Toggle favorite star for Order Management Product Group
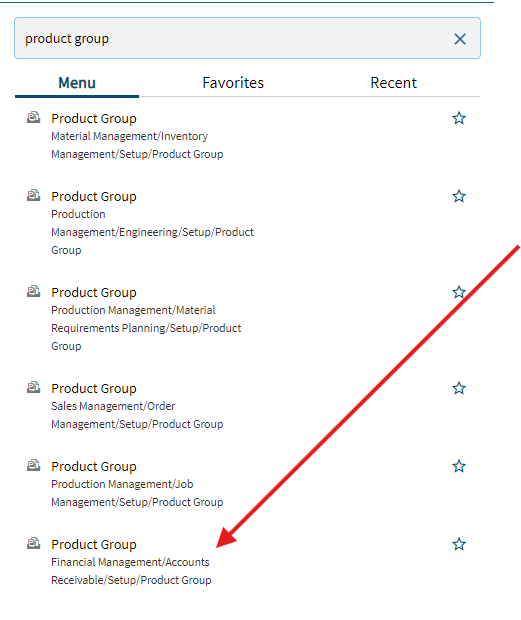 [459, 388]
